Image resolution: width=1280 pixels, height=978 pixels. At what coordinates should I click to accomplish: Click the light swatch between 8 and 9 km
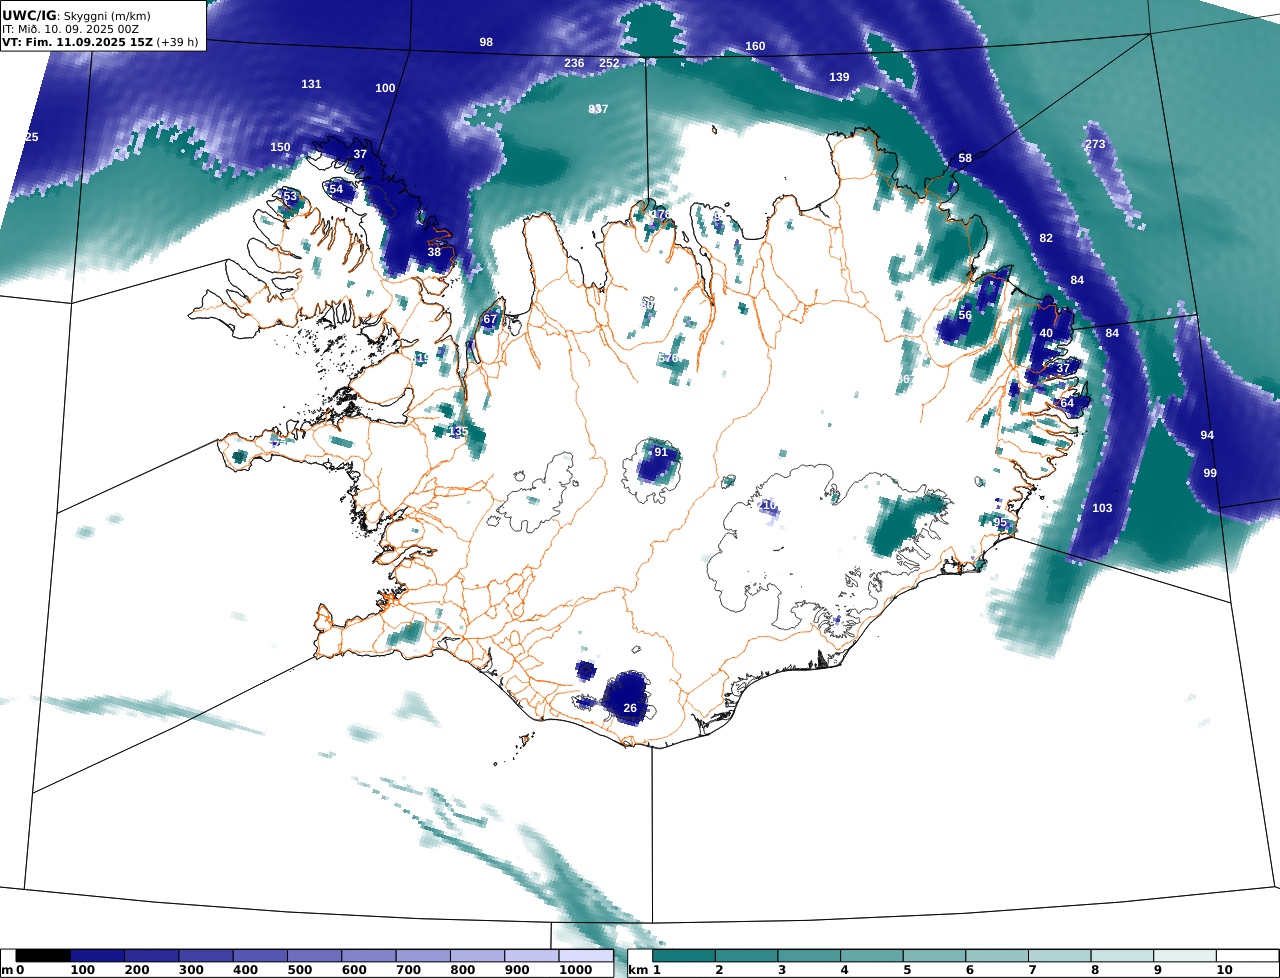coord(1122,956)
